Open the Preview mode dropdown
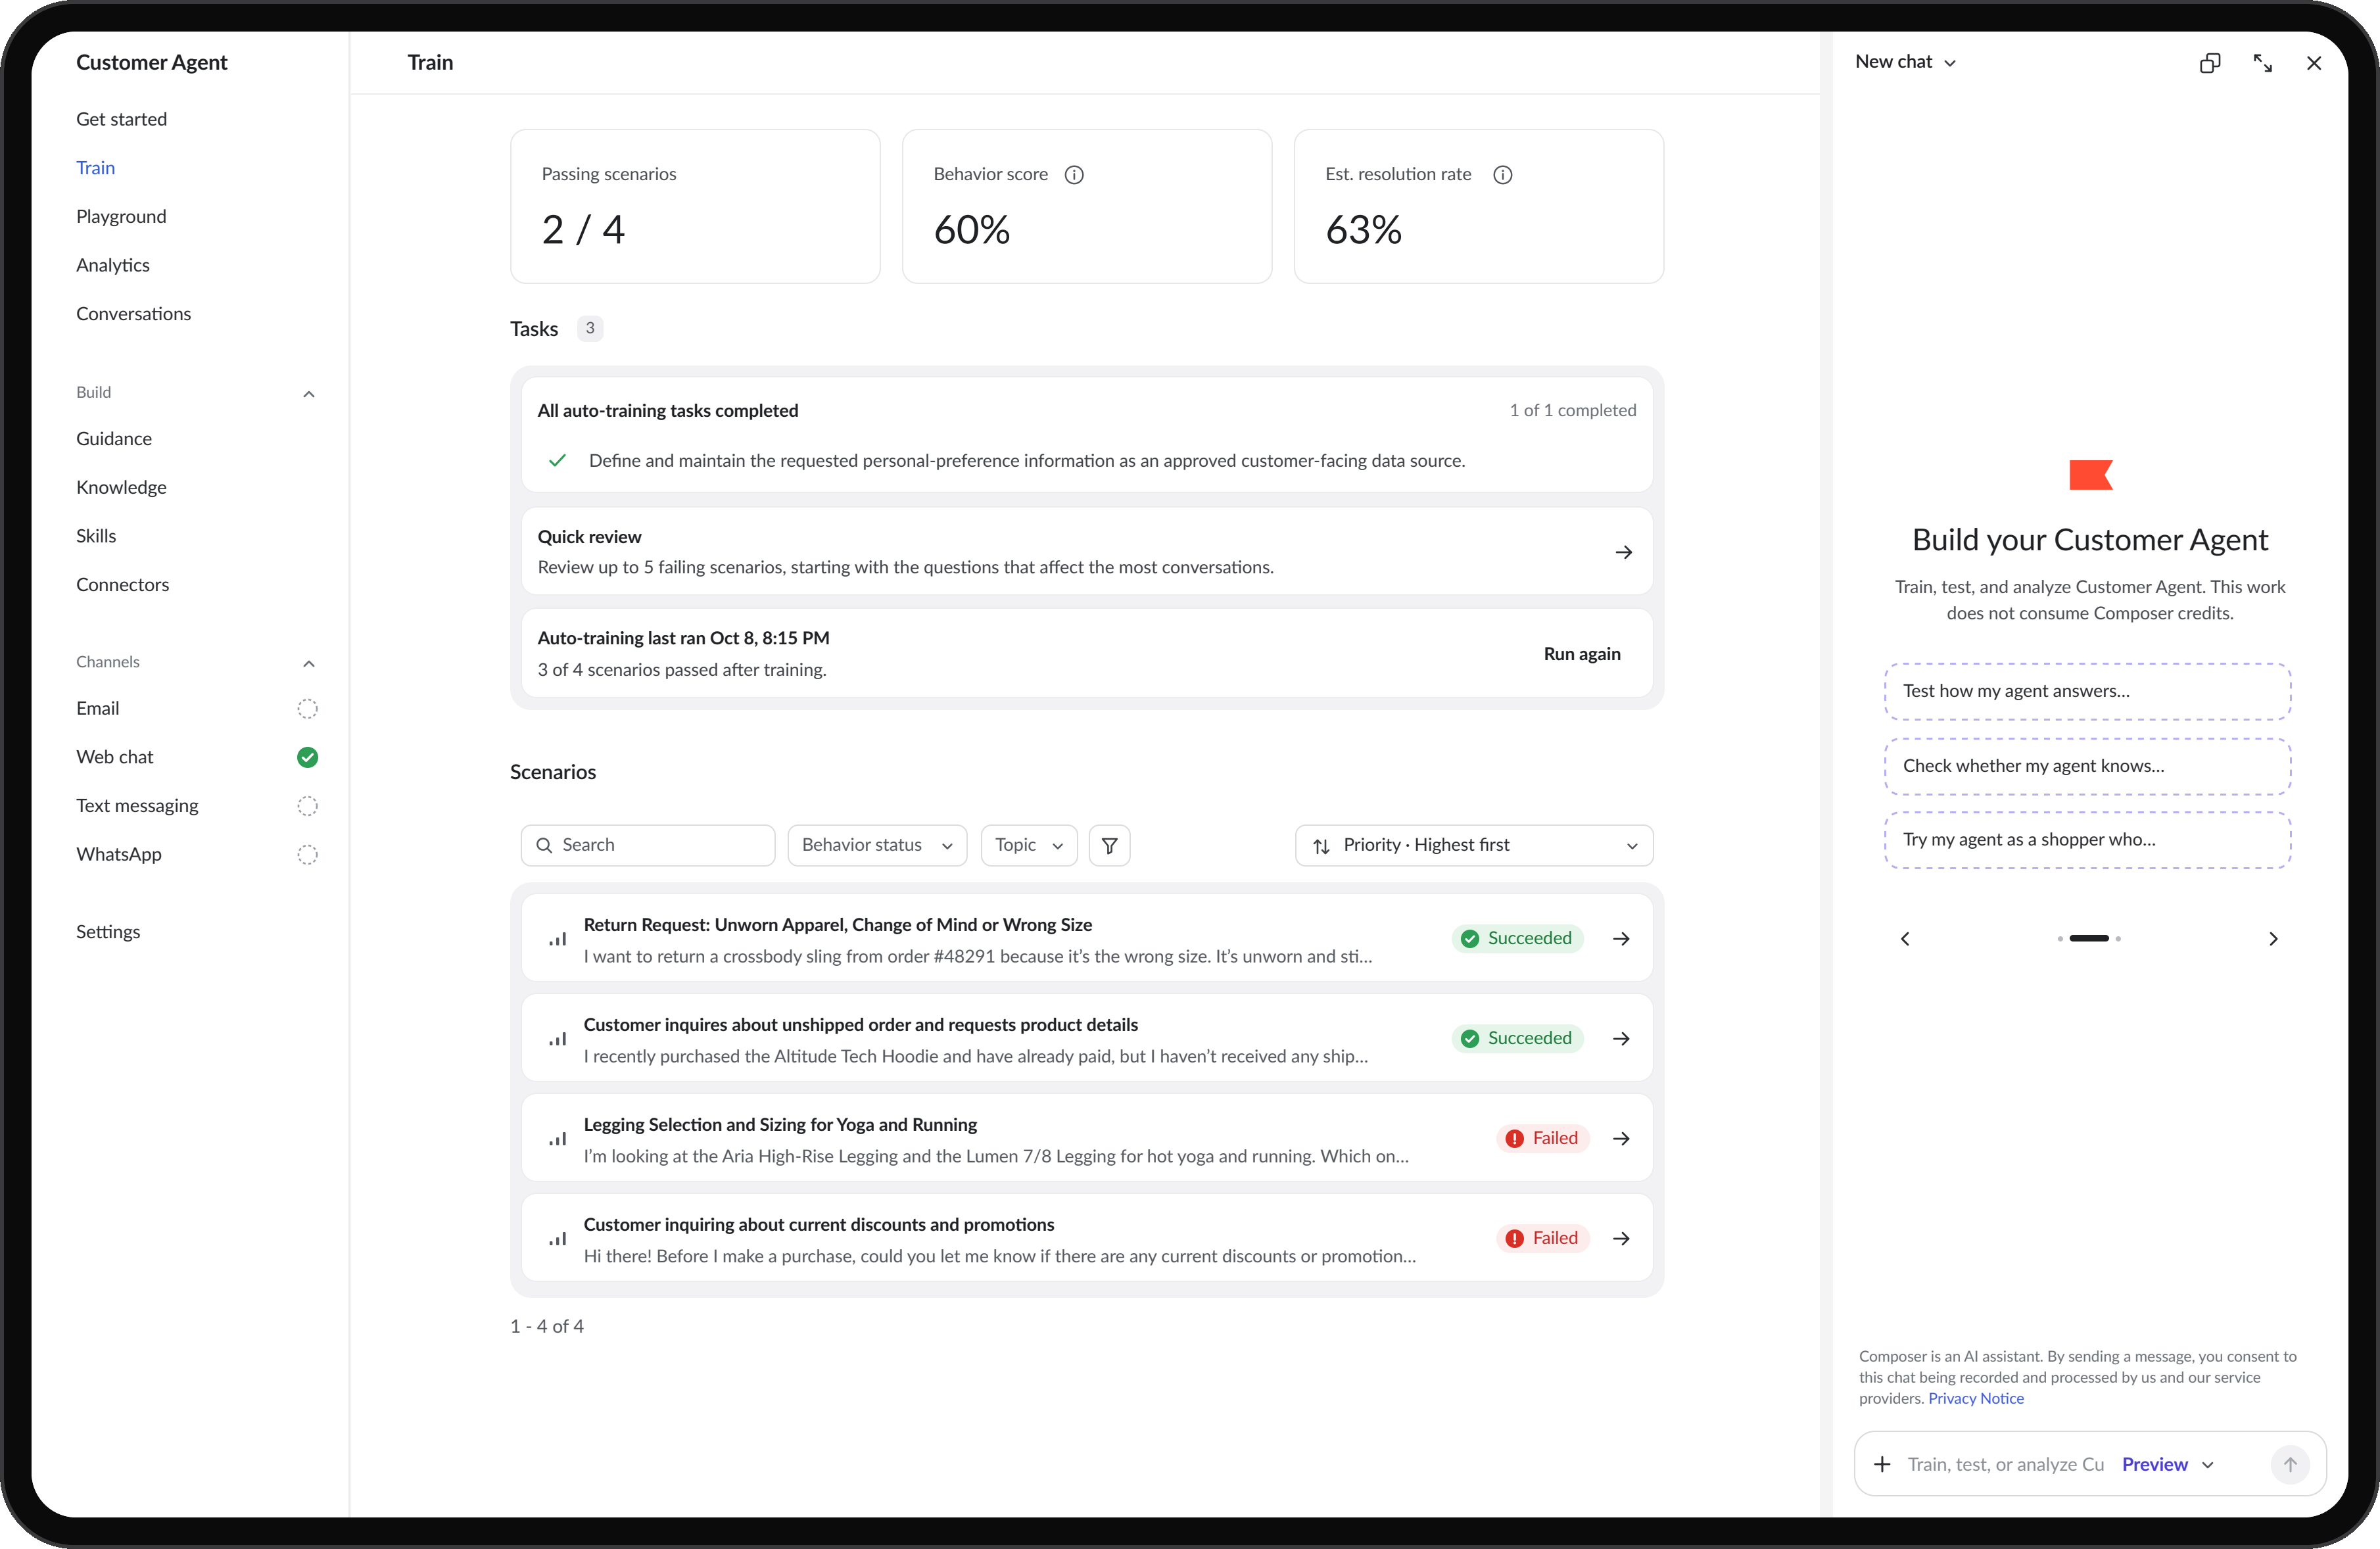 [x=2168, y=1464]
